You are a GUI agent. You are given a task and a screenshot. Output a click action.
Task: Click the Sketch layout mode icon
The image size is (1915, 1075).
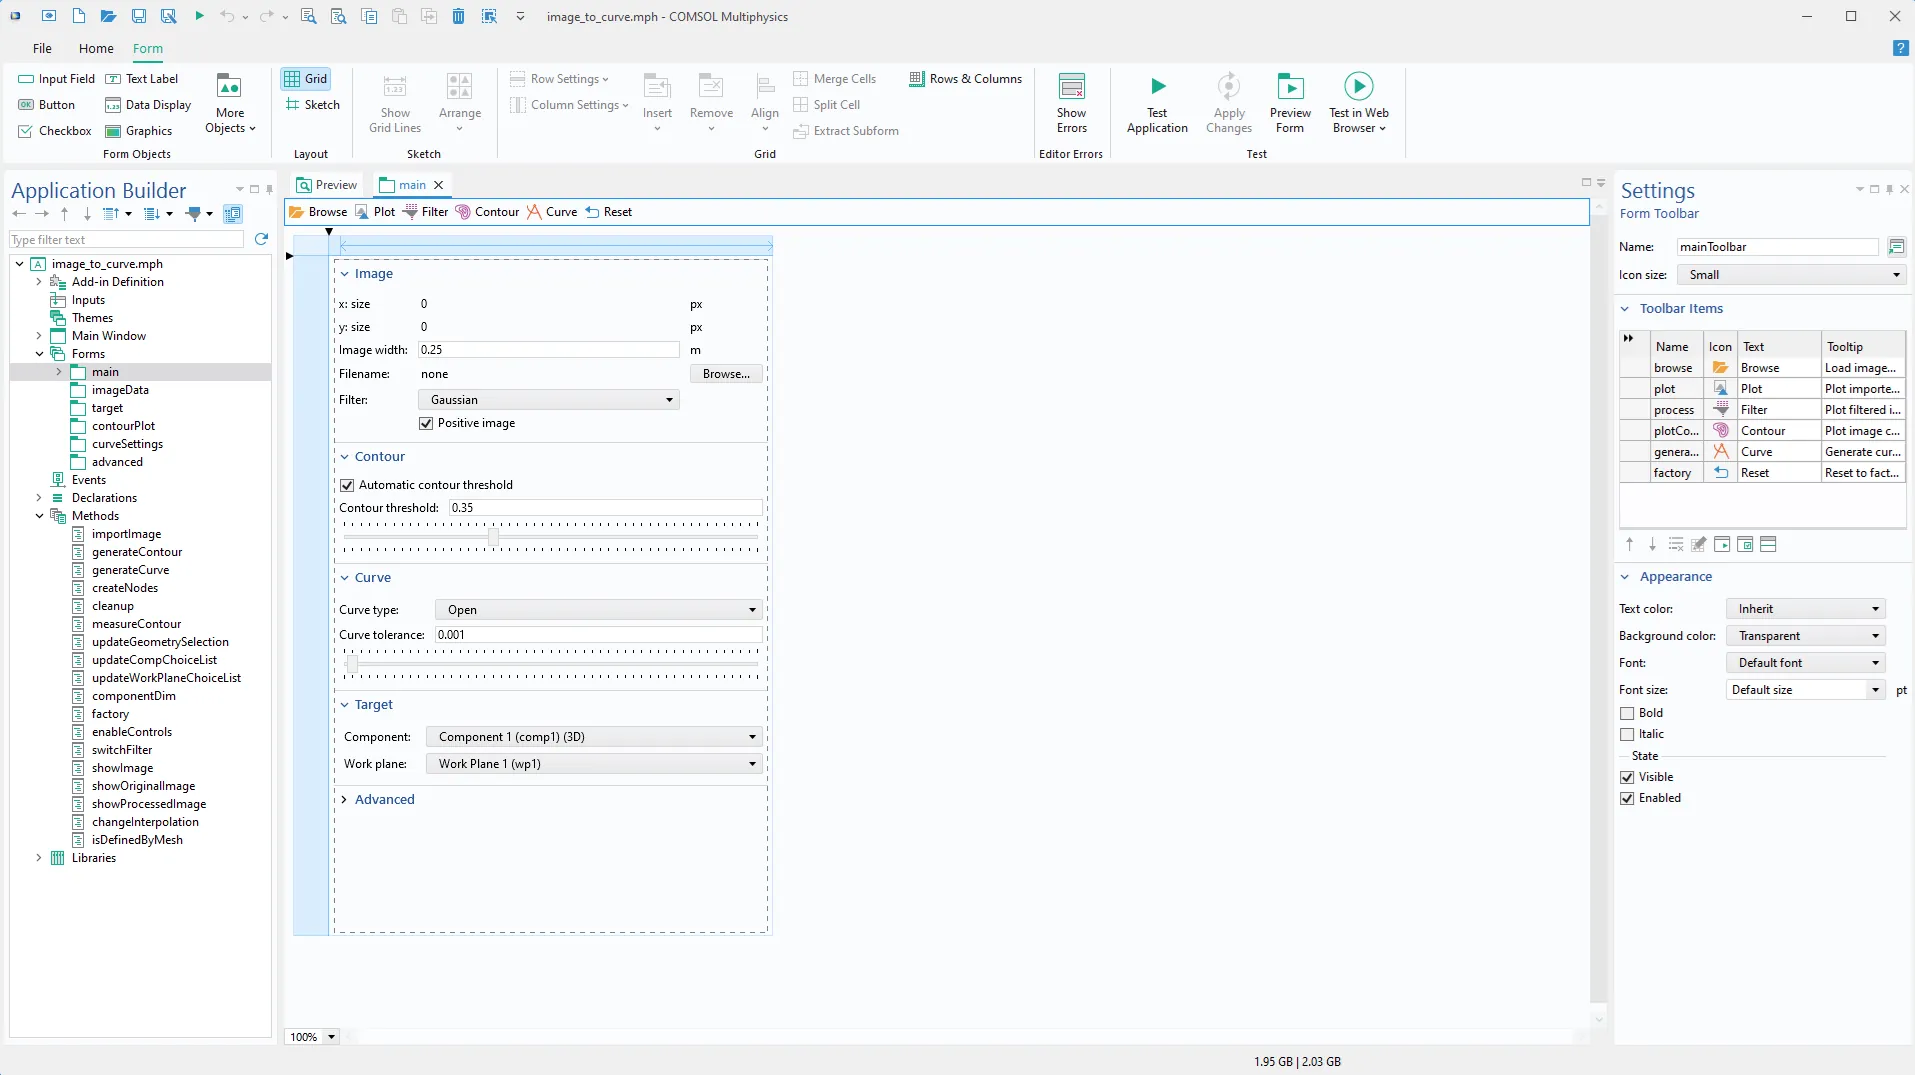click(x=293, y=105)
